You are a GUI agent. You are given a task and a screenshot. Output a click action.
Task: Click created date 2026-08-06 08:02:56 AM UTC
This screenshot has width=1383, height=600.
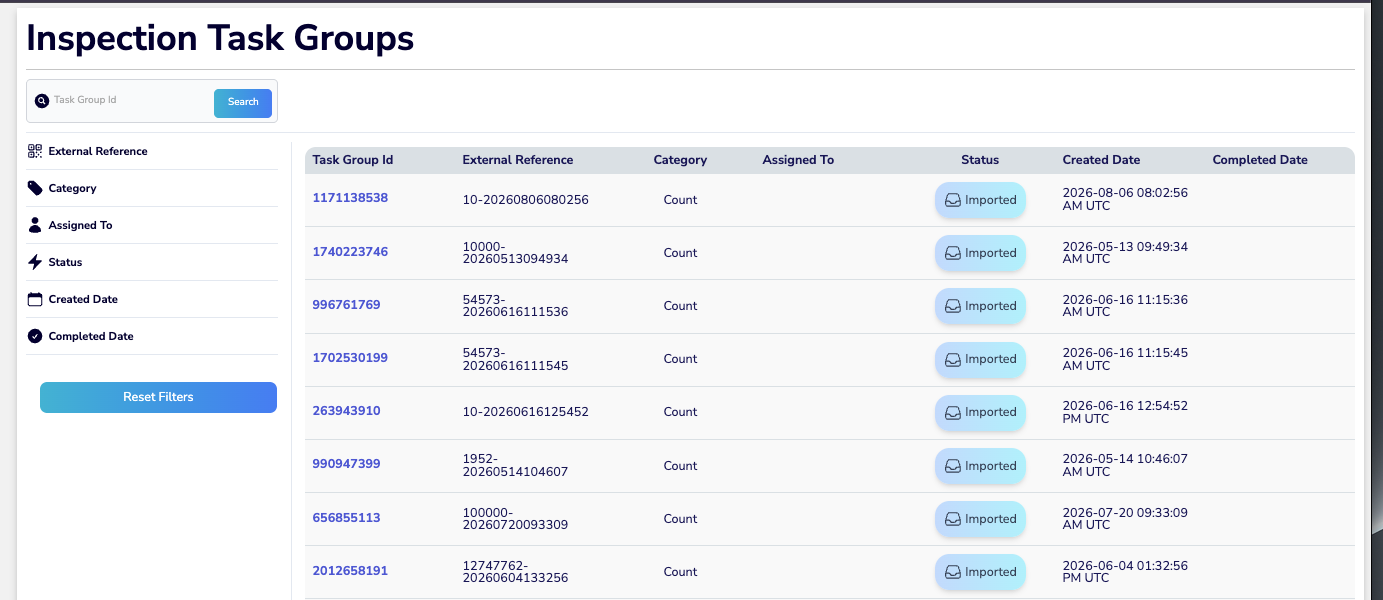click(1125, 199)
